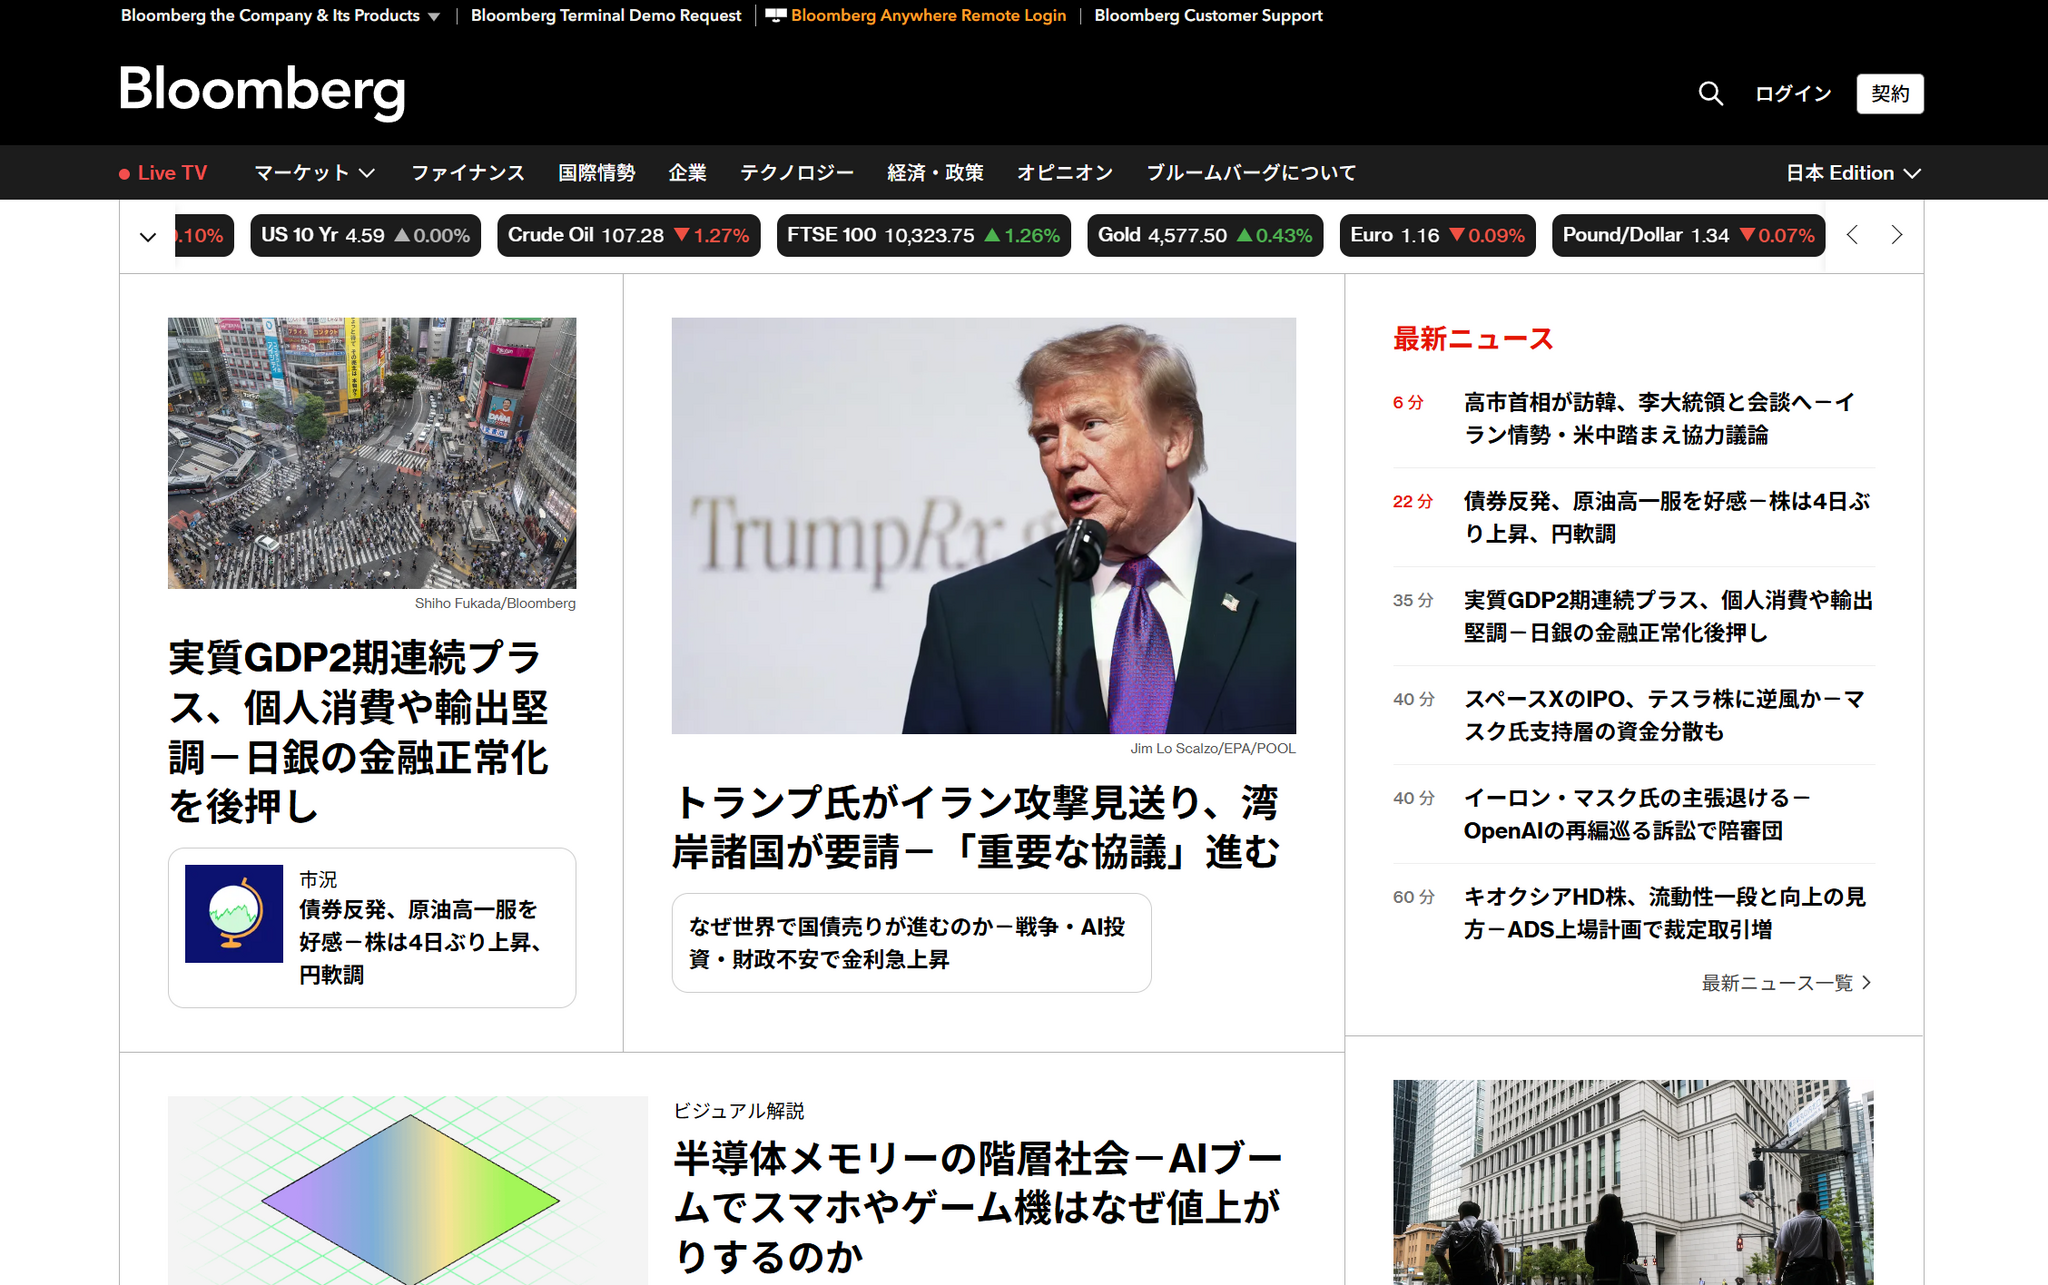Open the スペースXのIPO news item
This screenshot has width=2048, height=1285.
coord(1664,715)
